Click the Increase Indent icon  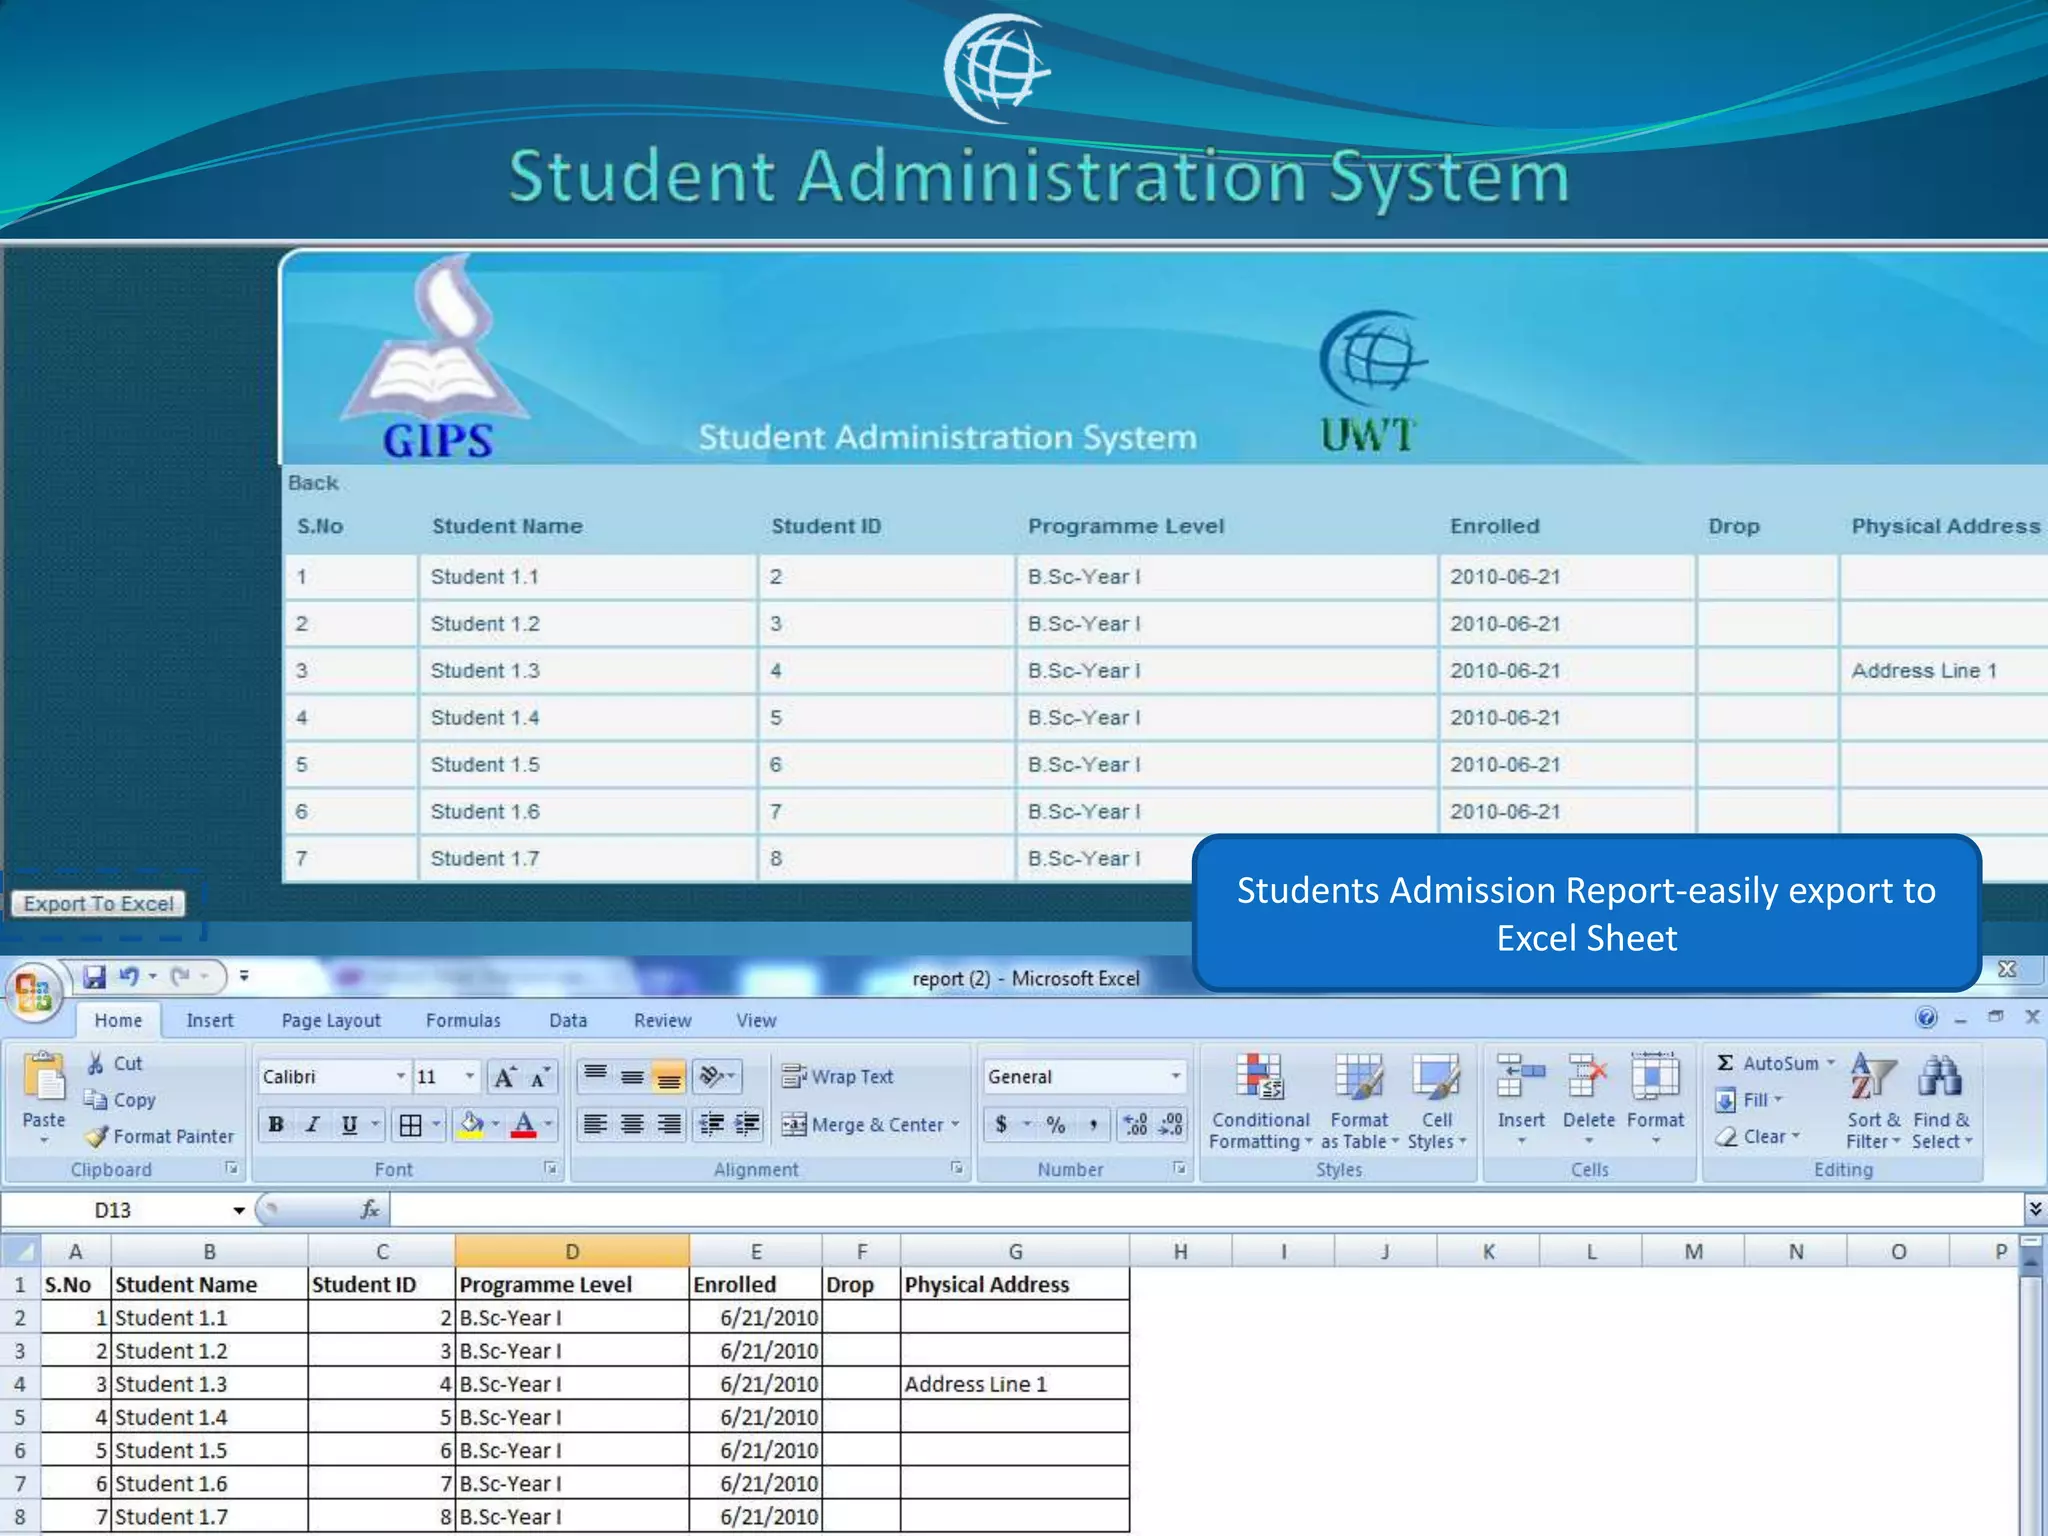pyautogui.click(x=747, y=1125)
